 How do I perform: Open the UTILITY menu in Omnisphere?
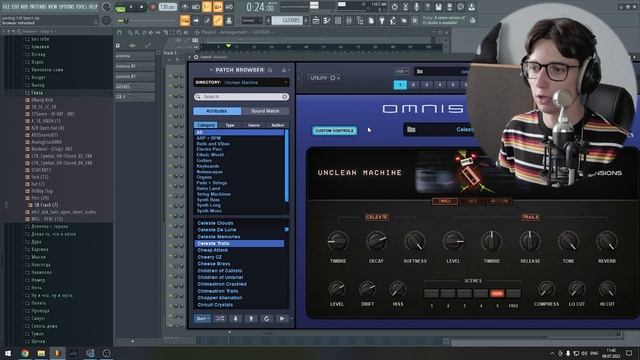pos(324,78)
